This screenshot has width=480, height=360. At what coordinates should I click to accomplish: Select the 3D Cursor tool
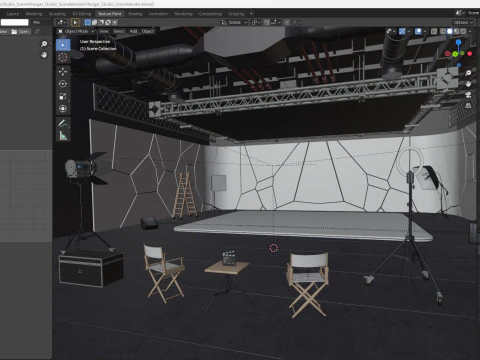click(x=63, y=57)
